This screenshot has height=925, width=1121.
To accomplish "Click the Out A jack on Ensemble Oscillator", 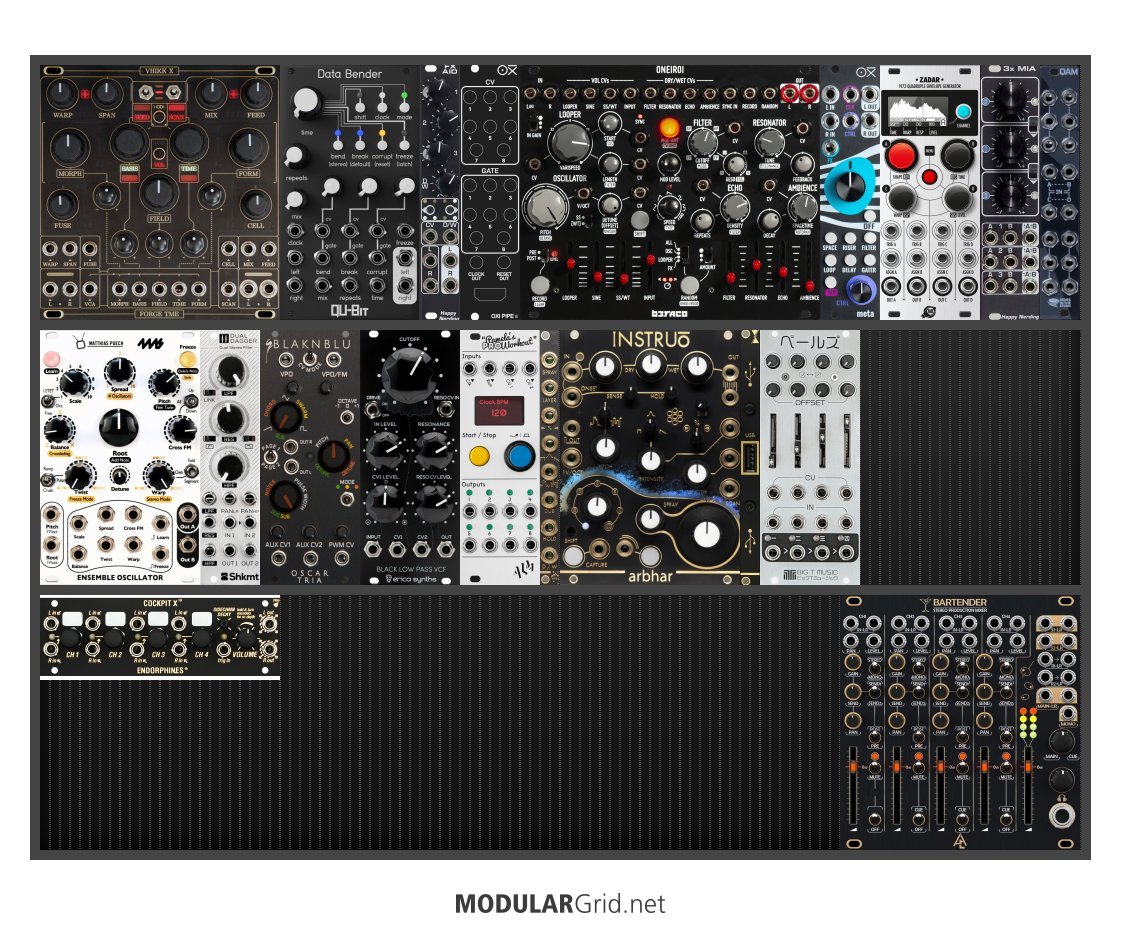I will coord(188,515).
